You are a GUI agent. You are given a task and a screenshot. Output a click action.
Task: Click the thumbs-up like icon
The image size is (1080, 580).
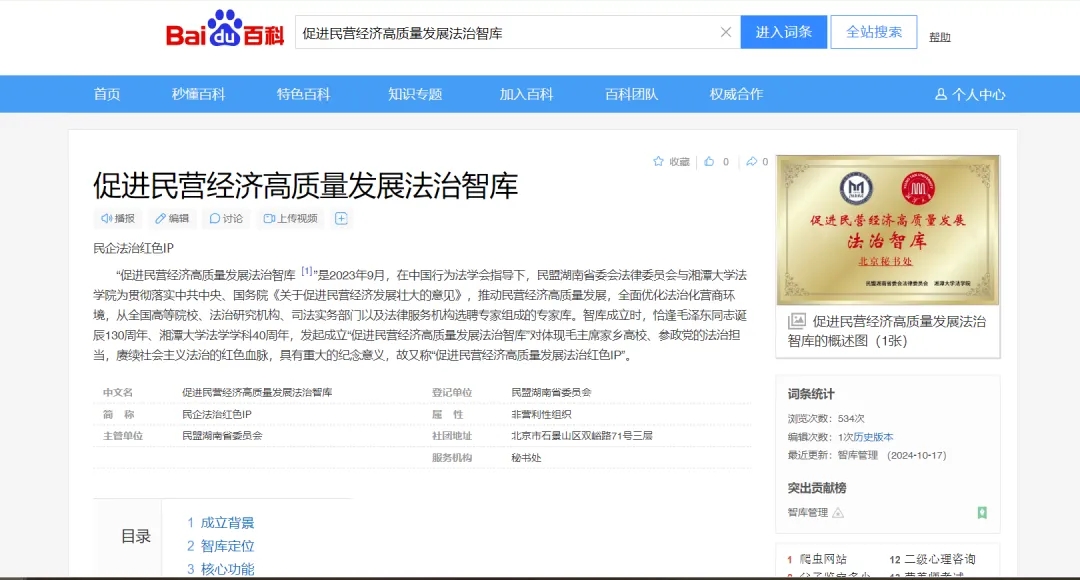(709, 161)
